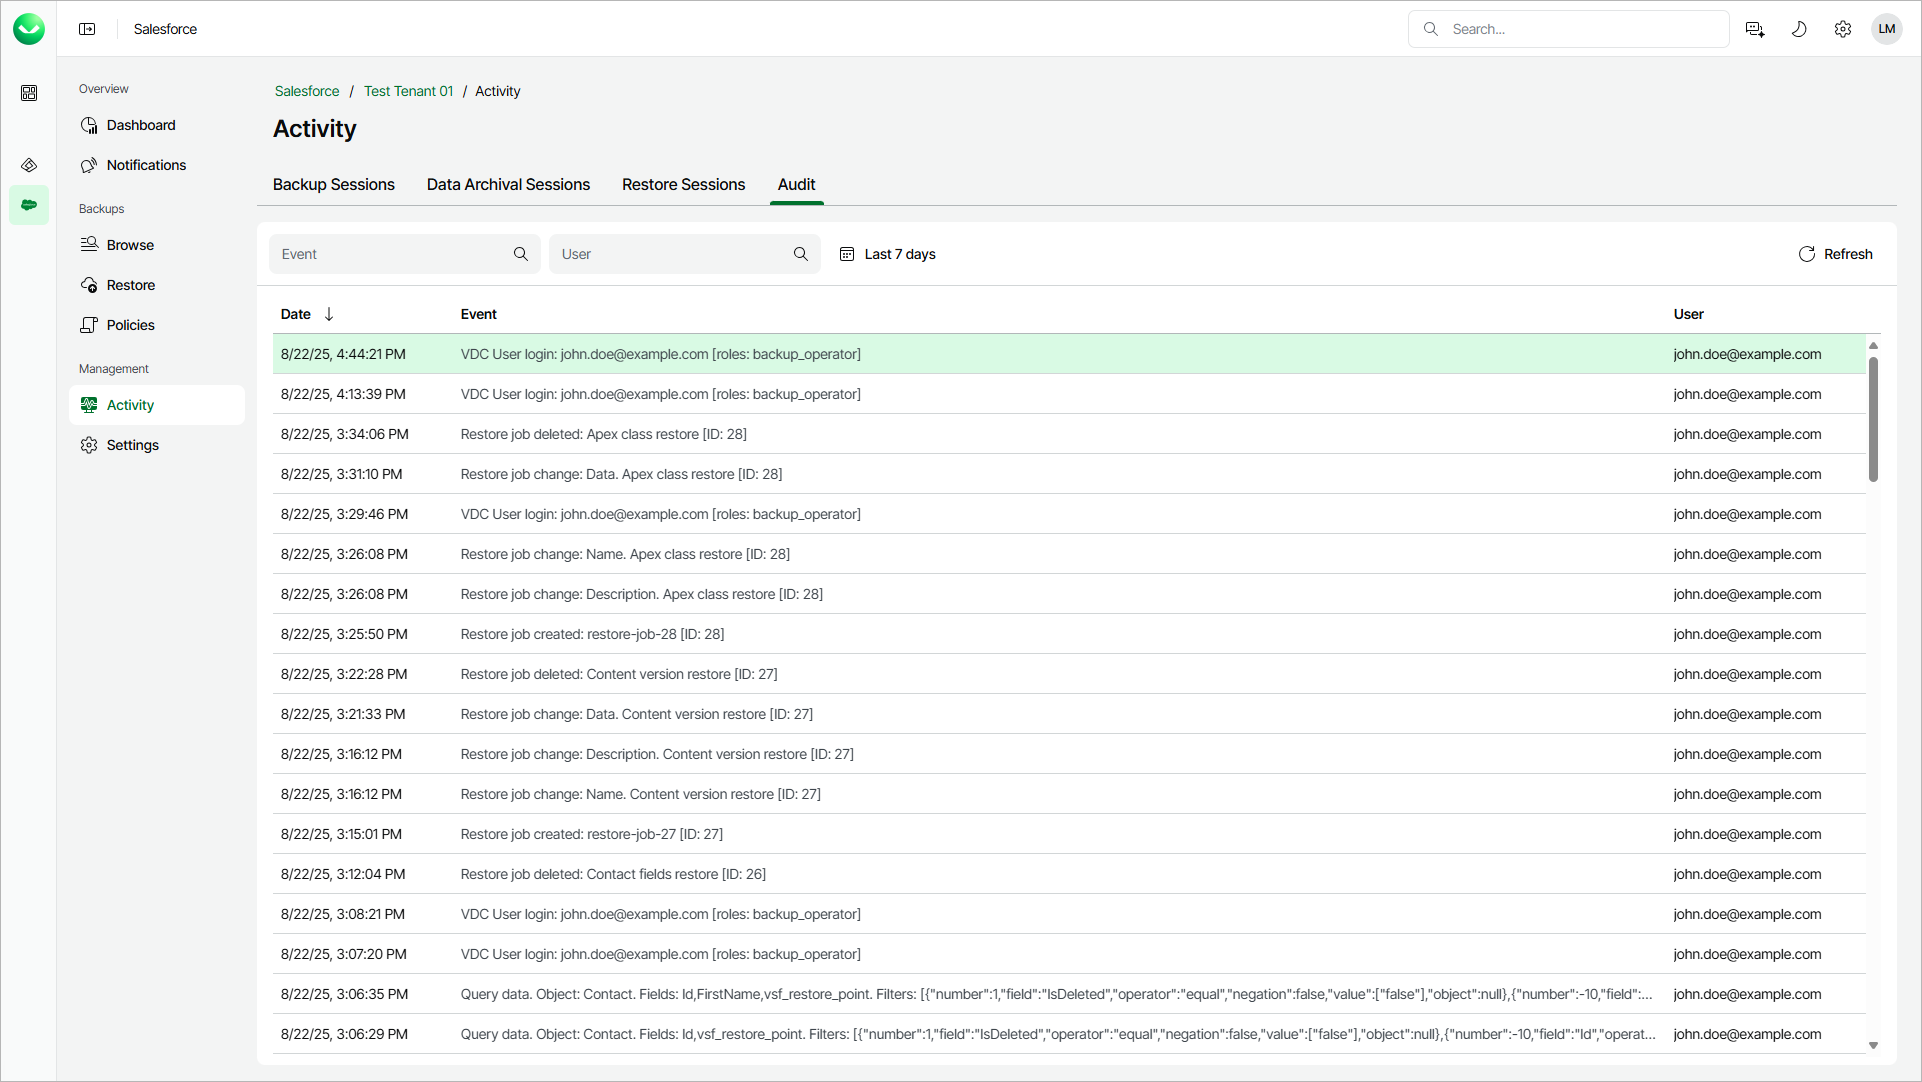
Task: Click the Event filter input field
Action: pos(392,254)
